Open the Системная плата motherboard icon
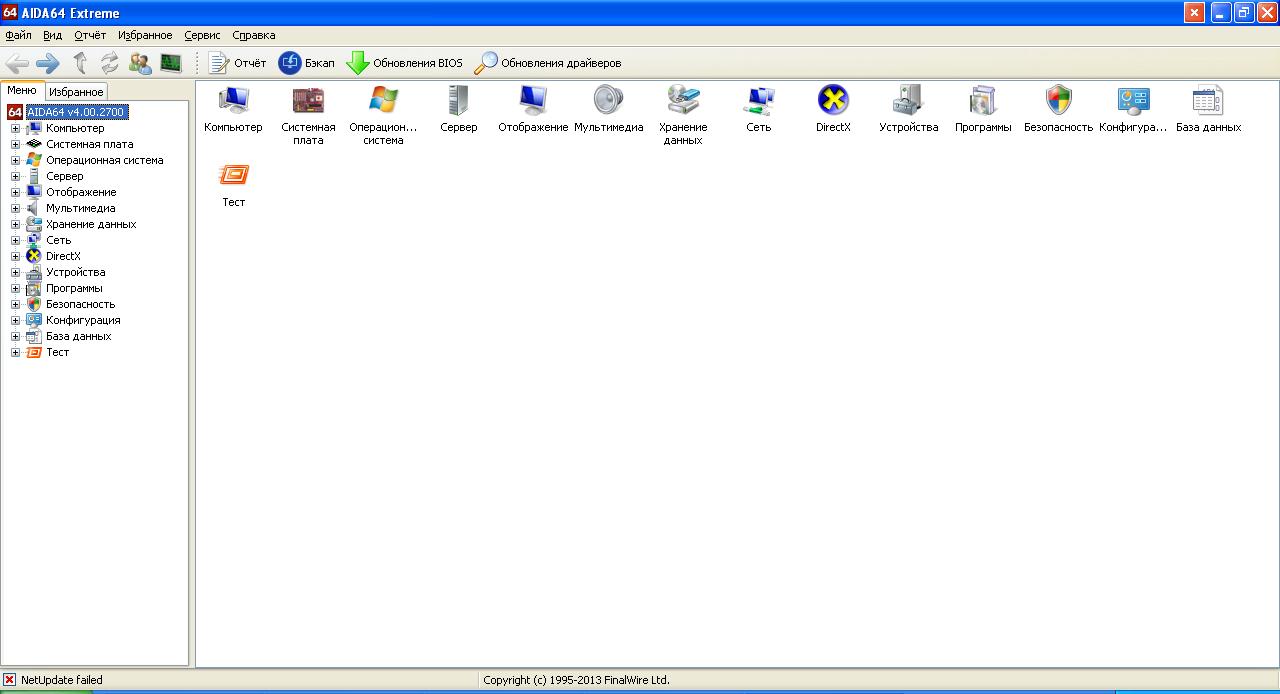This screenshot has height=694, width=1280. [x=308, y=100]
